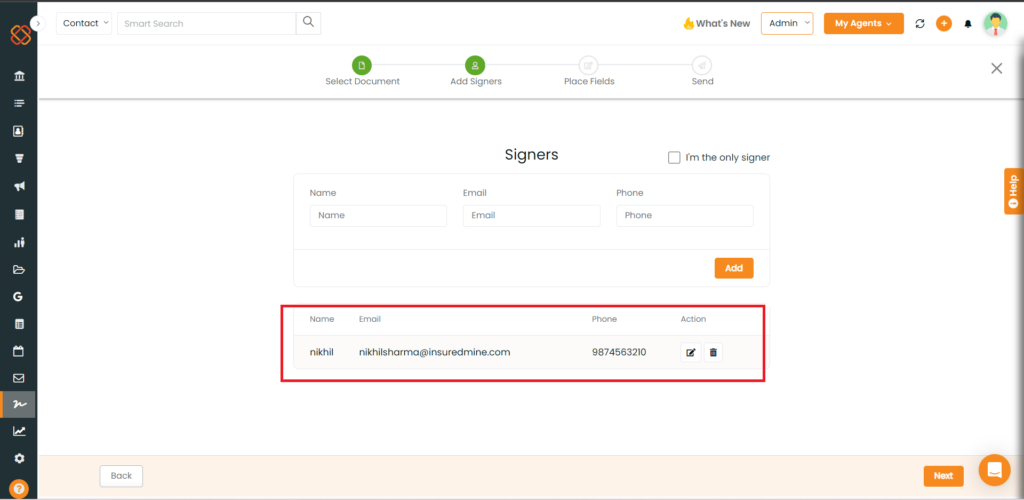Screen dimensions: 1024x500
Task: Click the signer Name input
Action: tap(378, 215)
